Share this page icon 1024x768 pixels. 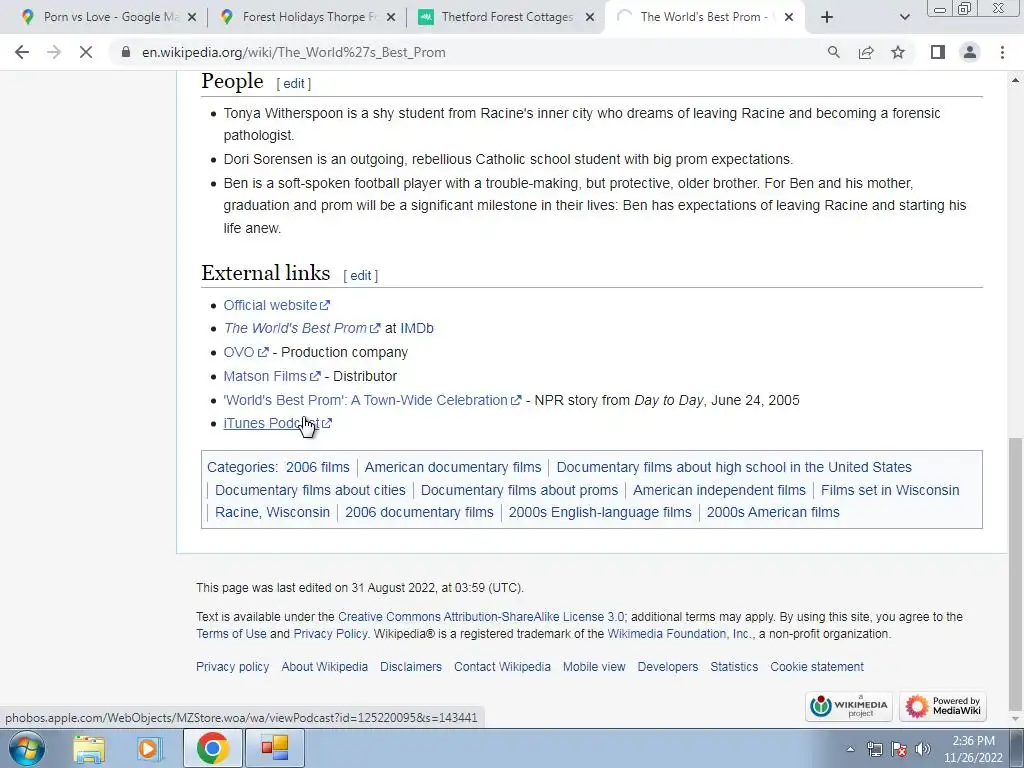click(x=866, y=52)
